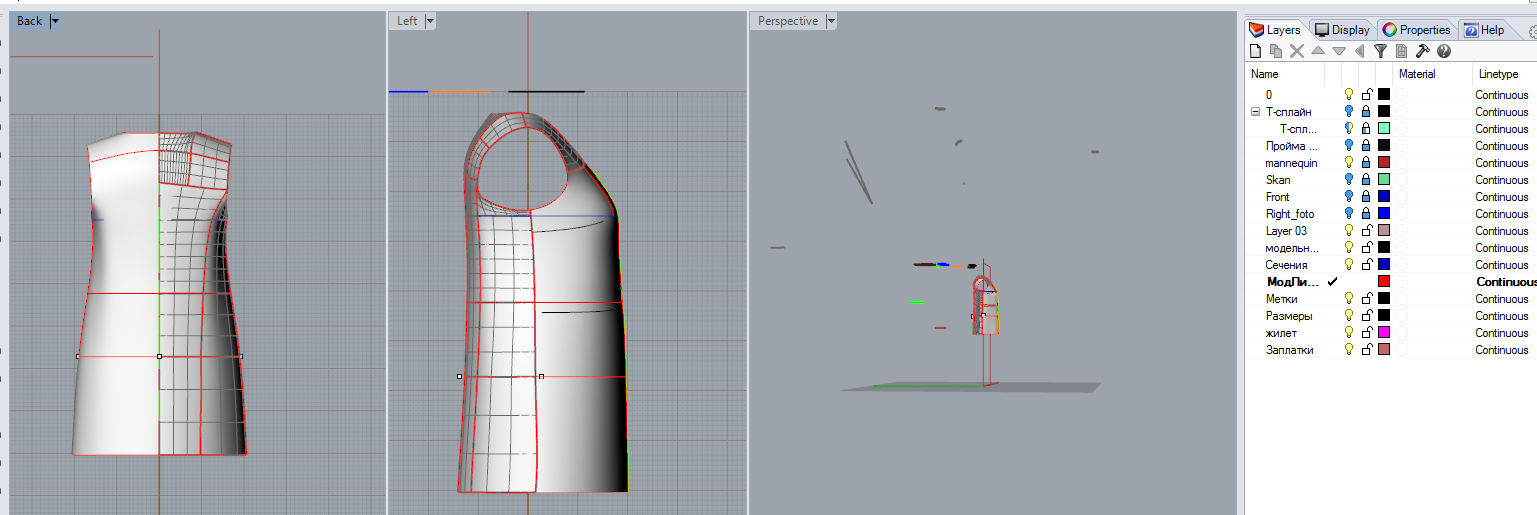This screenshot has height=515, width=1537.
Task: Click the Linetype column header
Action: tap(1497, 74)
